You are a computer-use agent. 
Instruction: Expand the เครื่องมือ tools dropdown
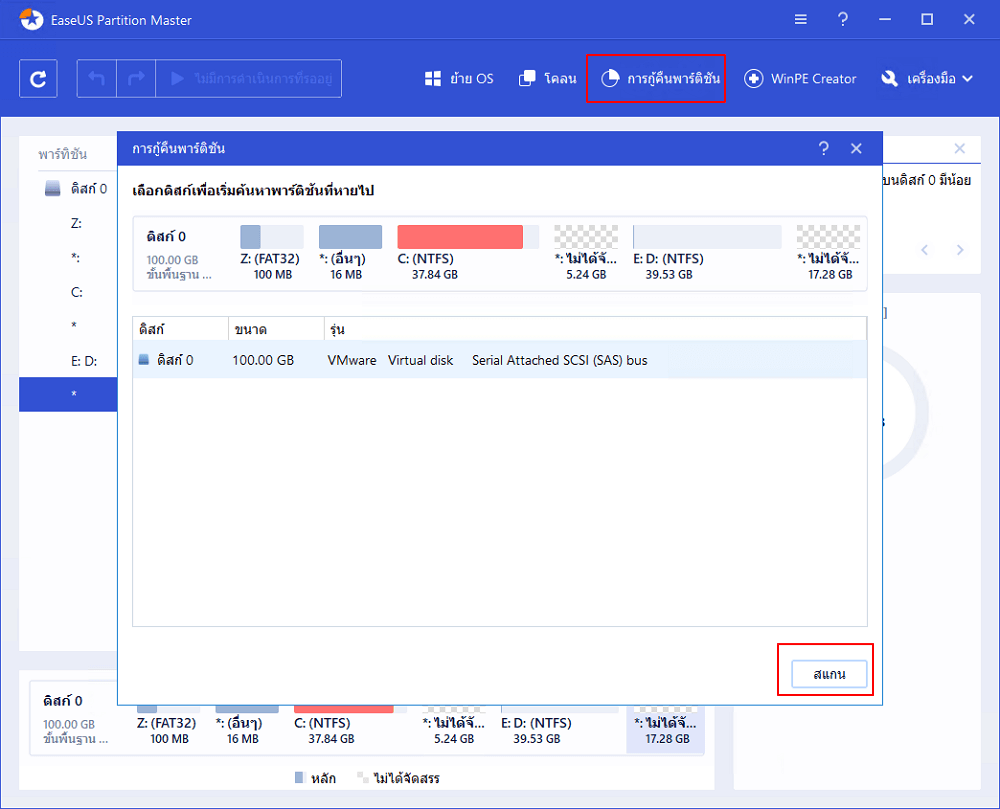click(927, 78)
